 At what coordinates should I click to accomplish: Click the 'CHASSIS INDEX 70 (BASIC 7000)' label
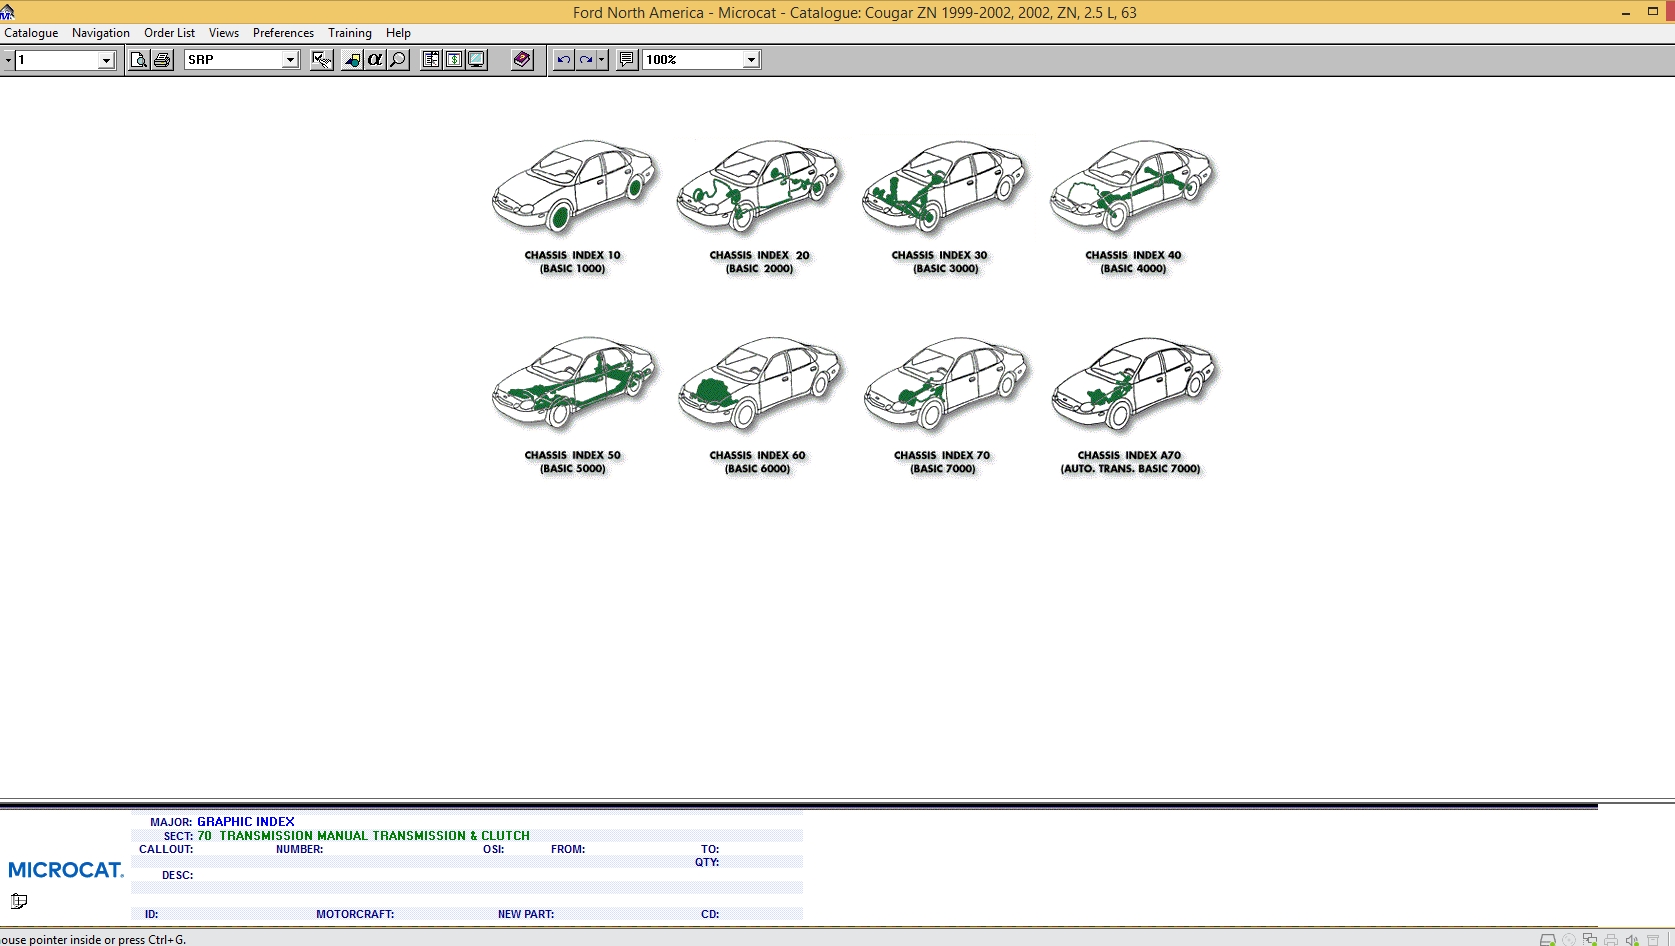pos(942,462)
